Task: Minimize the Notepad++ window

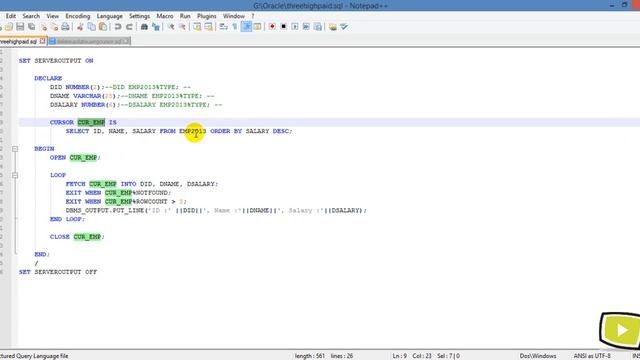Action: click(x=611, y=5)
